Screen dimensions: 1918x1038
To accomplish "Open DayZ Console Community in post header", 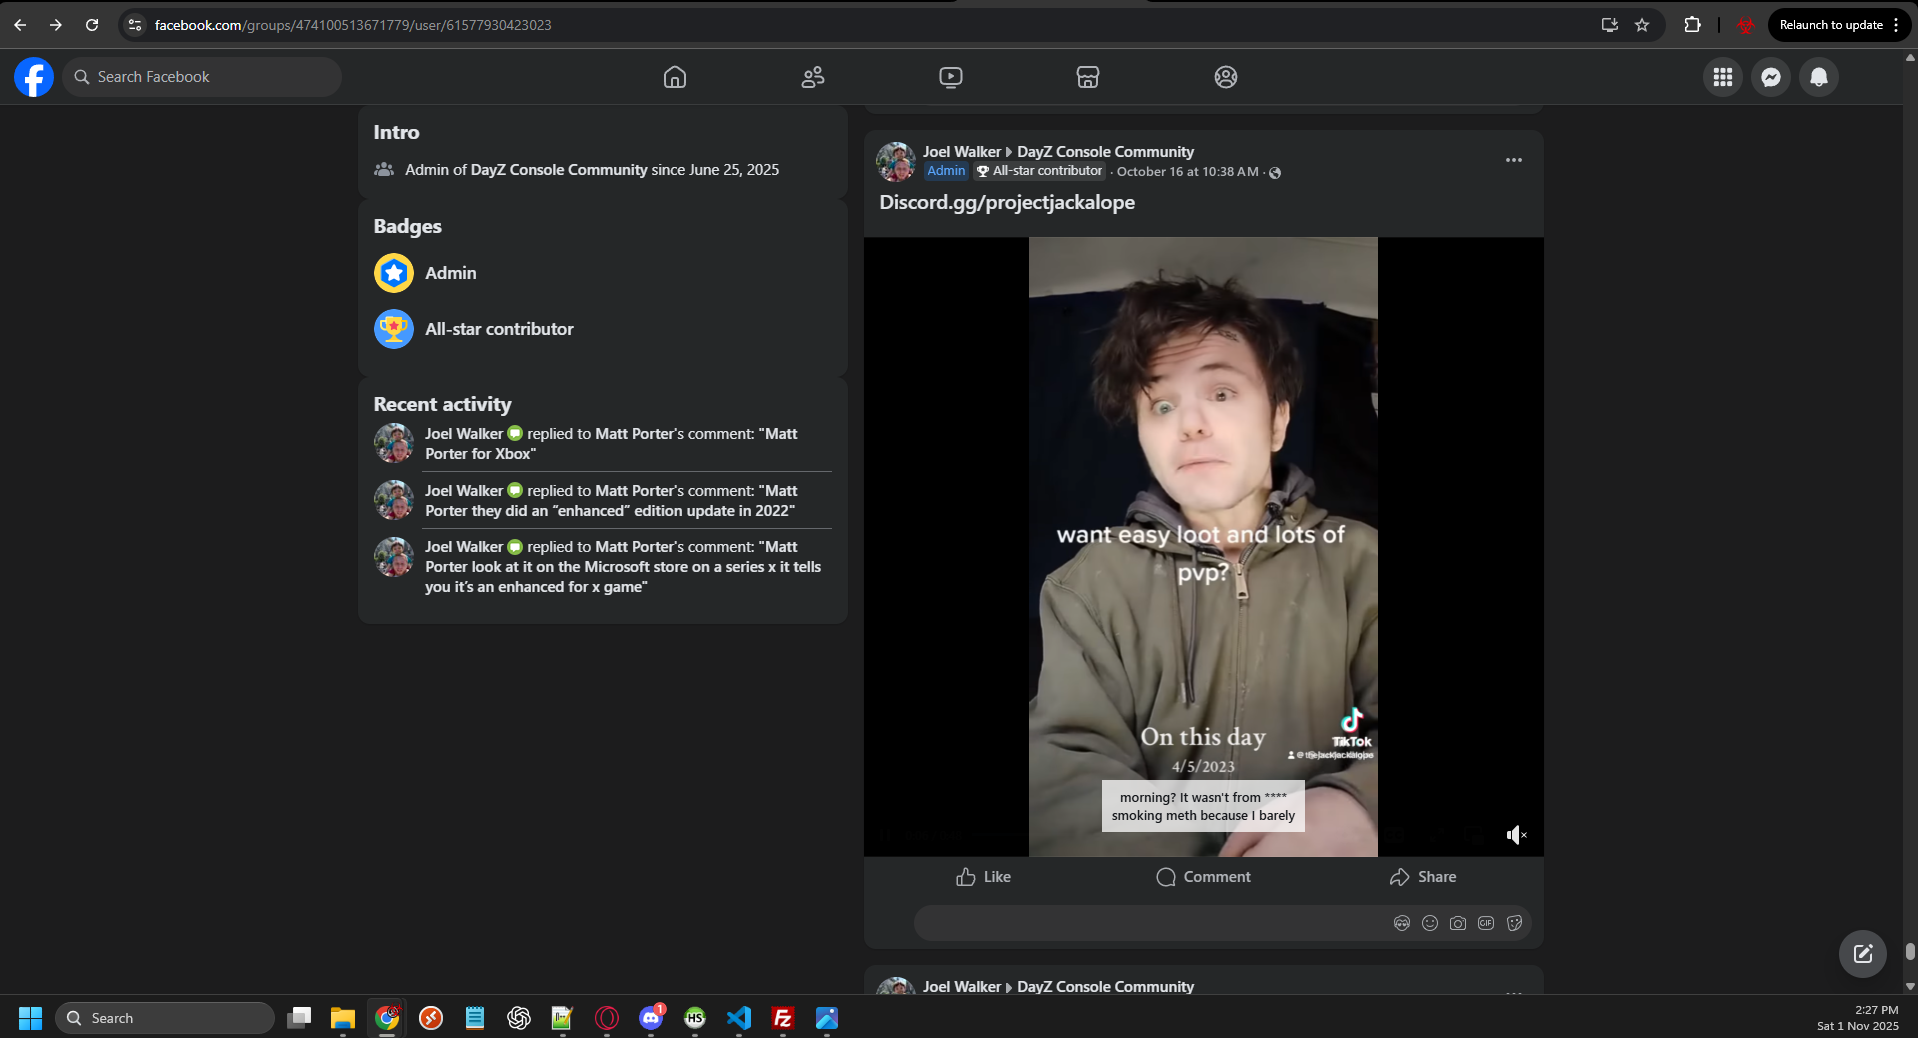I will 1106,152.
